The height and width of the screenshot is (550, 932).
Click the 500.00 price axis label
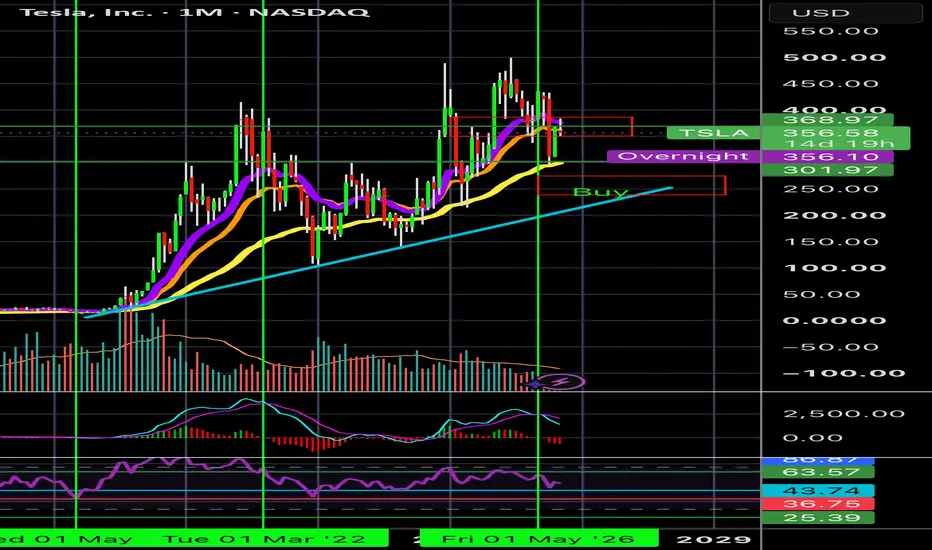(x=835, y=58)
